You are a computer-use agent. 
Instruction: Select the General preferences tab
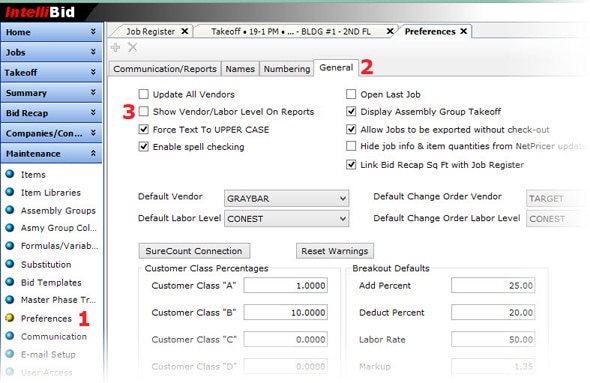(x=336, y=68)
